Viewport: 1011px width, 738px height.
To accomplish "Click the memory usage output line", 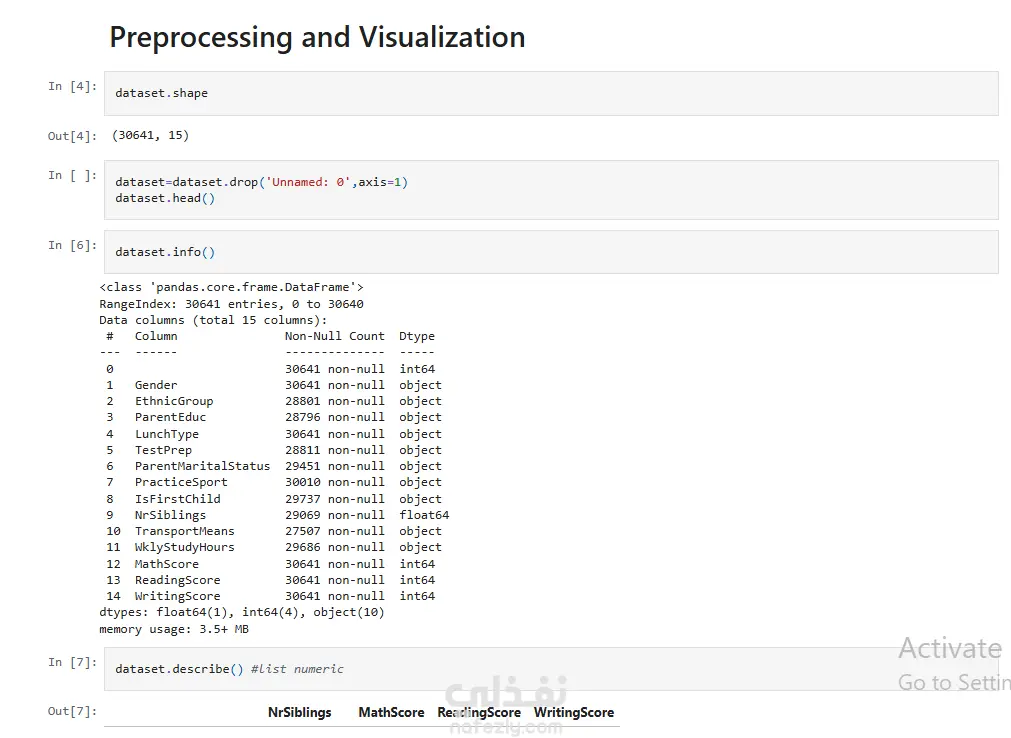I will [174, 629].
